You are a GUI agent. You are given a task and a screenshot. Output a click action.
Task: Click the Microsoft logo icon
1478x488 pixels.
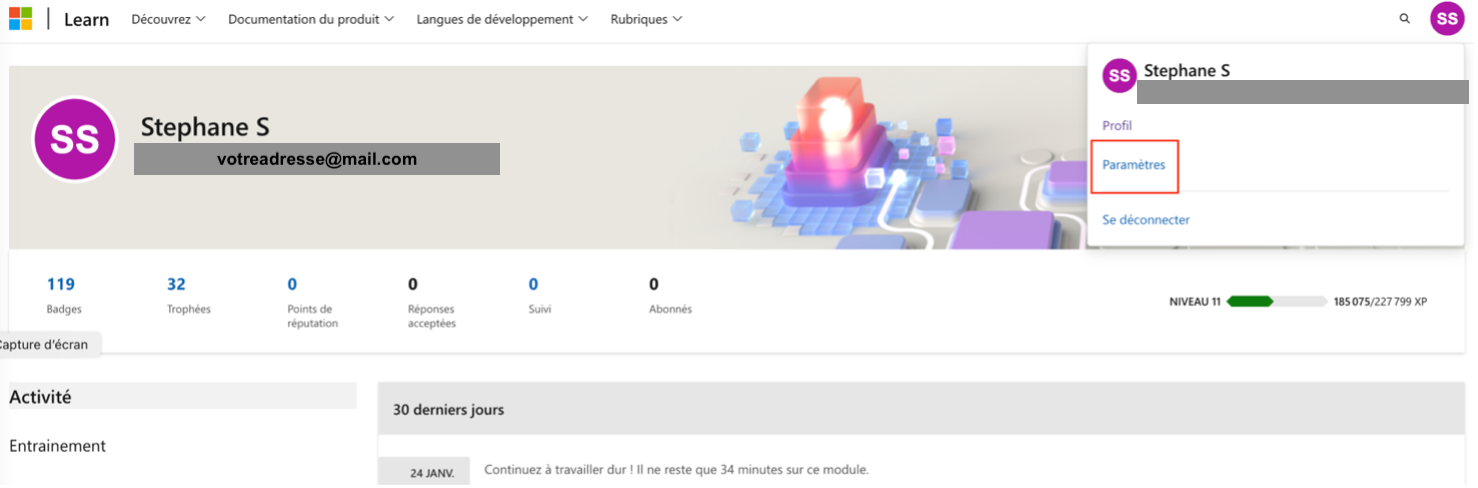(20, 19)
